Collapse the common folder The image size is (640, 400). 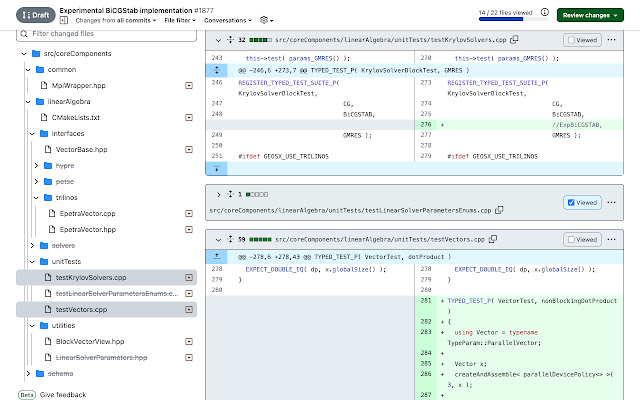pyautogui.click(x=28, y=69)
